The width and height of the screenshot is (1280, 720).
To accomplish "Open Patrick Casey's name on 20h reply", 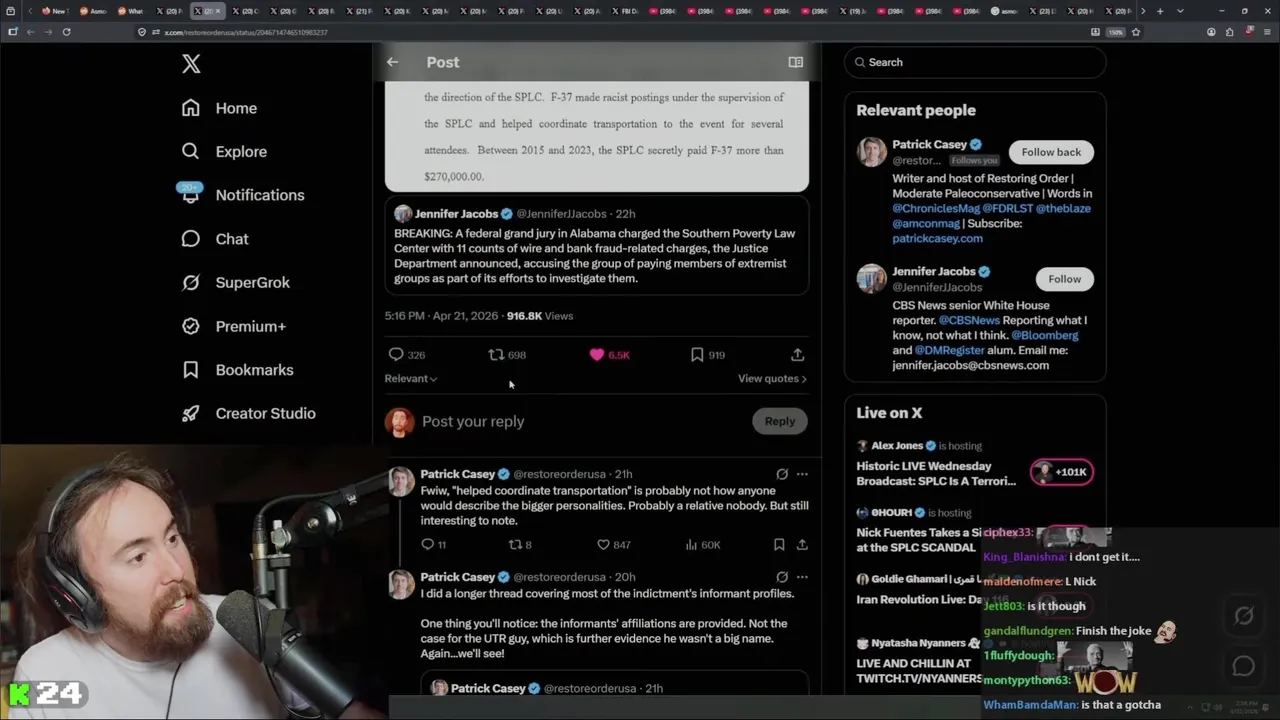I will tap(458, 577).
